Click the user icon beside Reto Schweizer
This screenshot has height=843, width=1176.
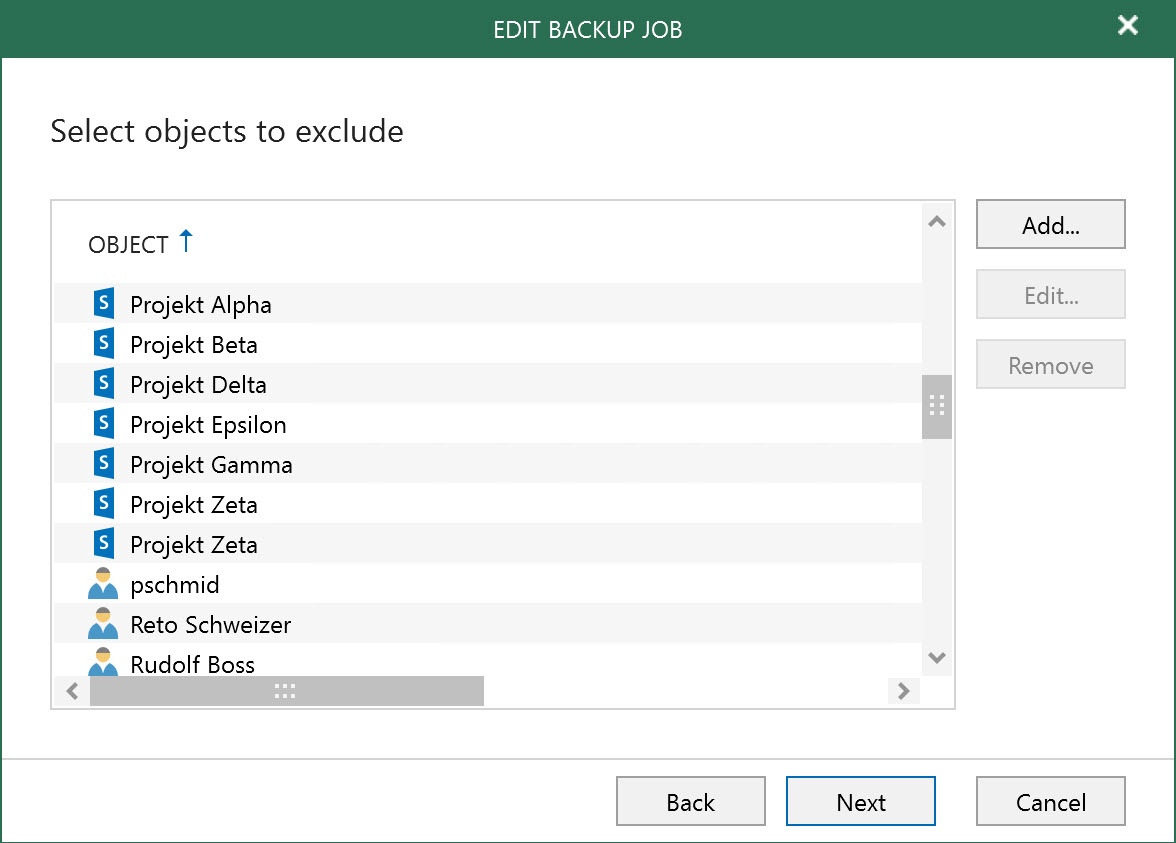coord(103,623)
